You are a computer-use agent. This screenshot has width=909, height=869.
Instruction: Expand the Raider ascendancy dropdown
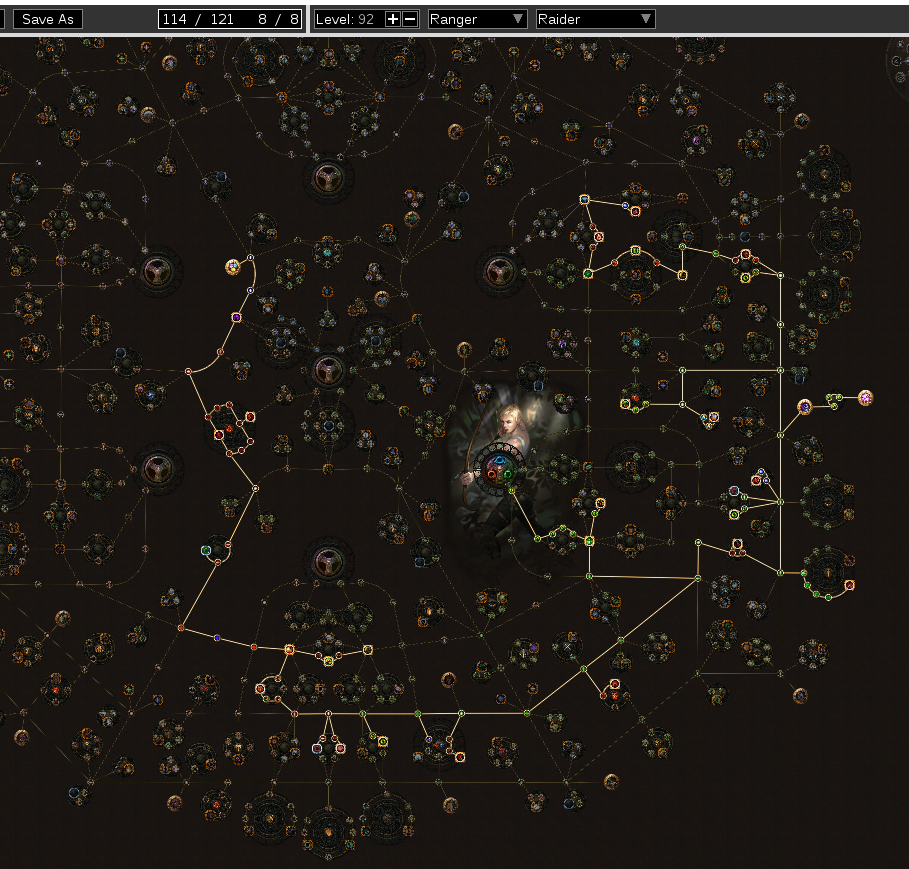595,19
